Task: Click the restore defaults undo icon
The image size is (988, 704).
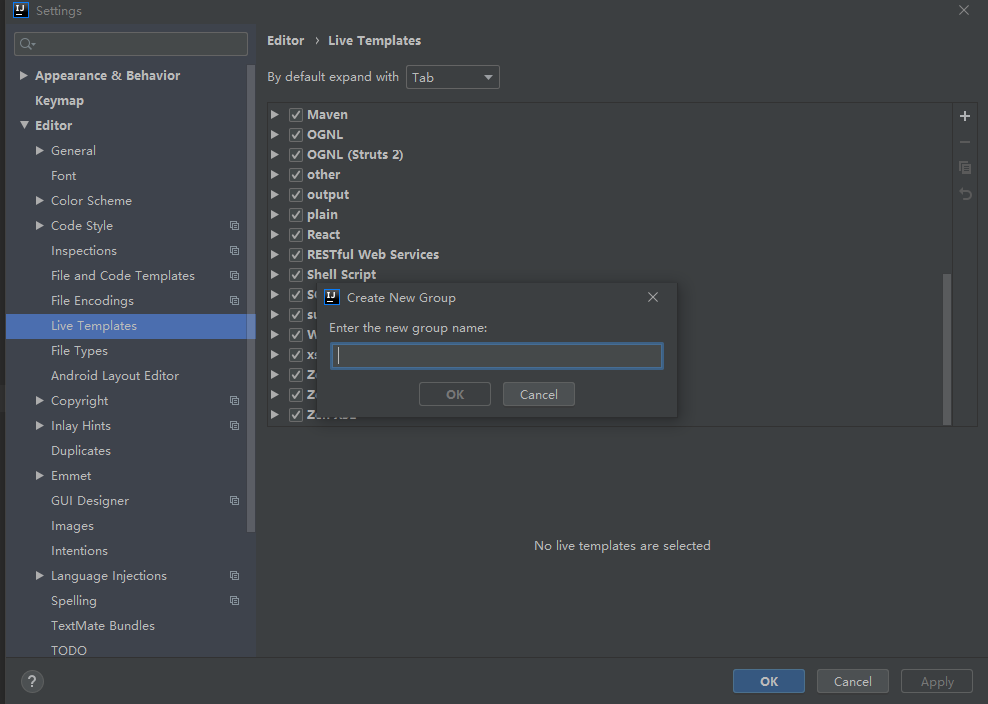Action: (x=965, y=194)
